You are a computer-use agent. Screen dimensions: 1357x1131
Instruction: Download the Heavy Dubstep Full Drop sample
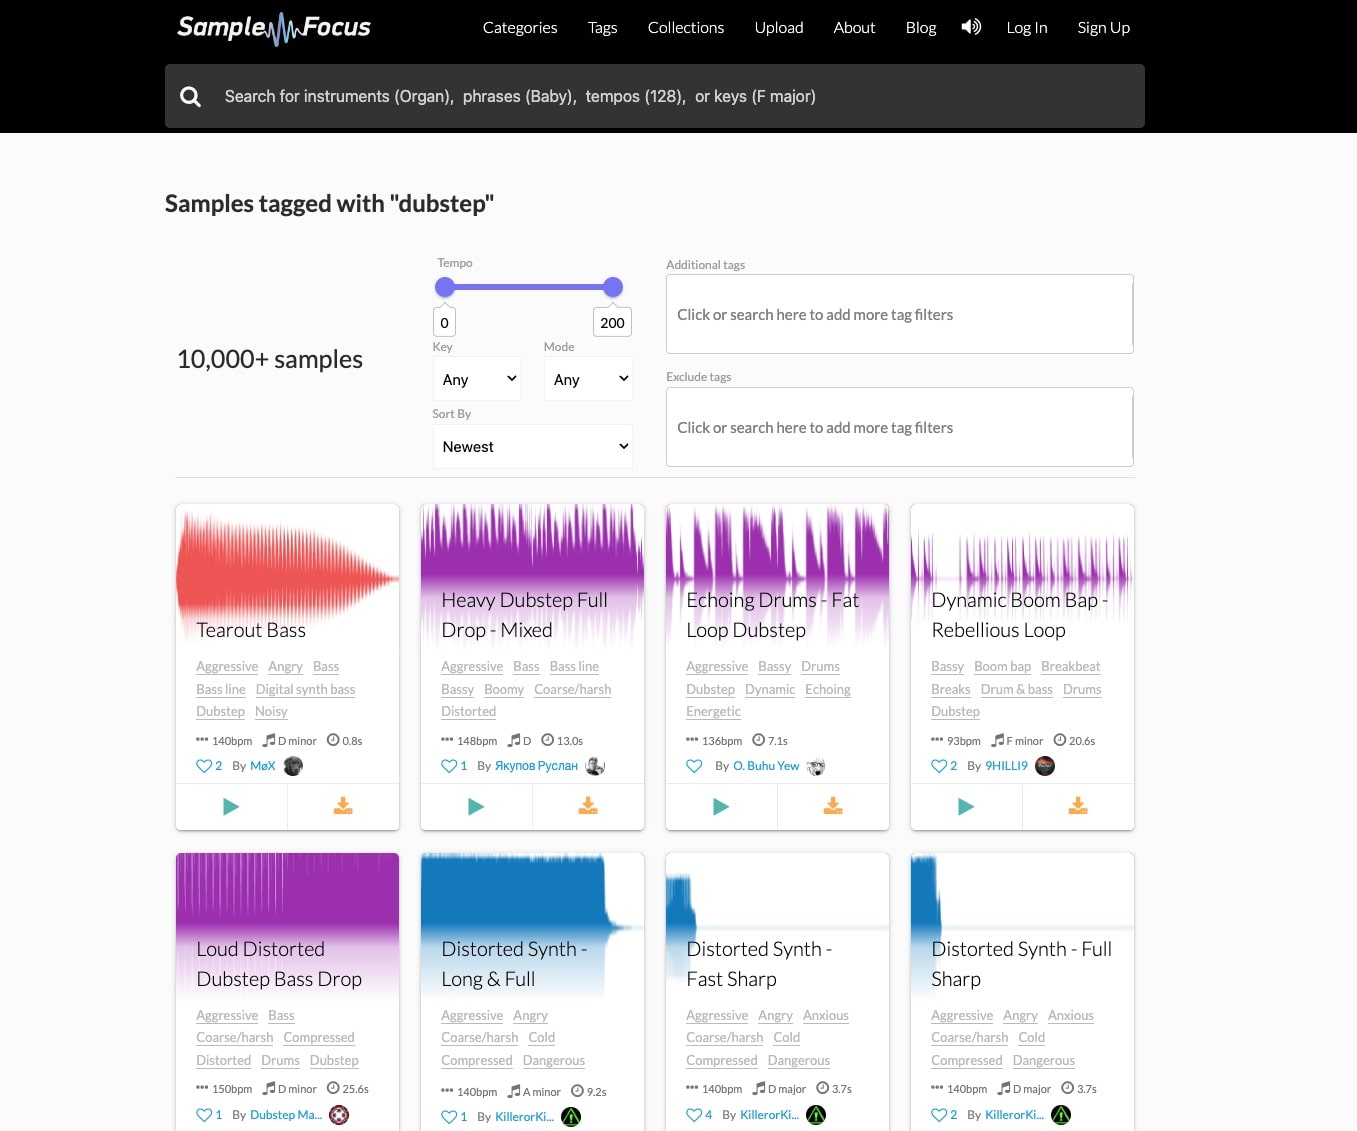click(588, 806)
